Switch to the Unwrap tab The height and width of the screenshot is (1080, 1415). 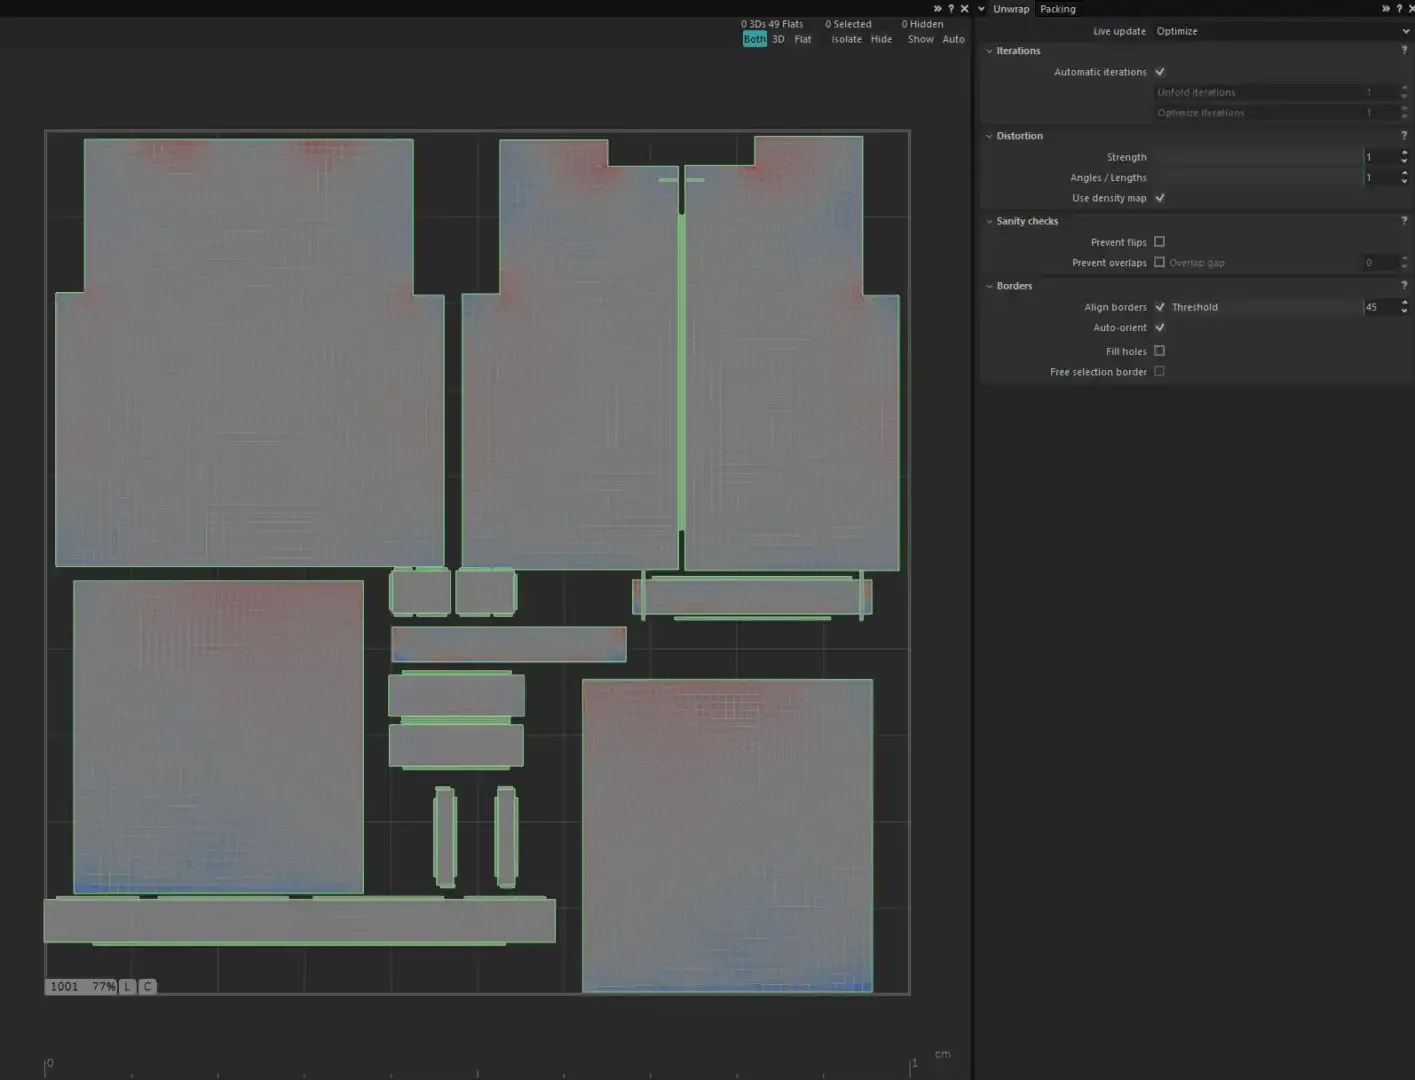pos(1011,9)
